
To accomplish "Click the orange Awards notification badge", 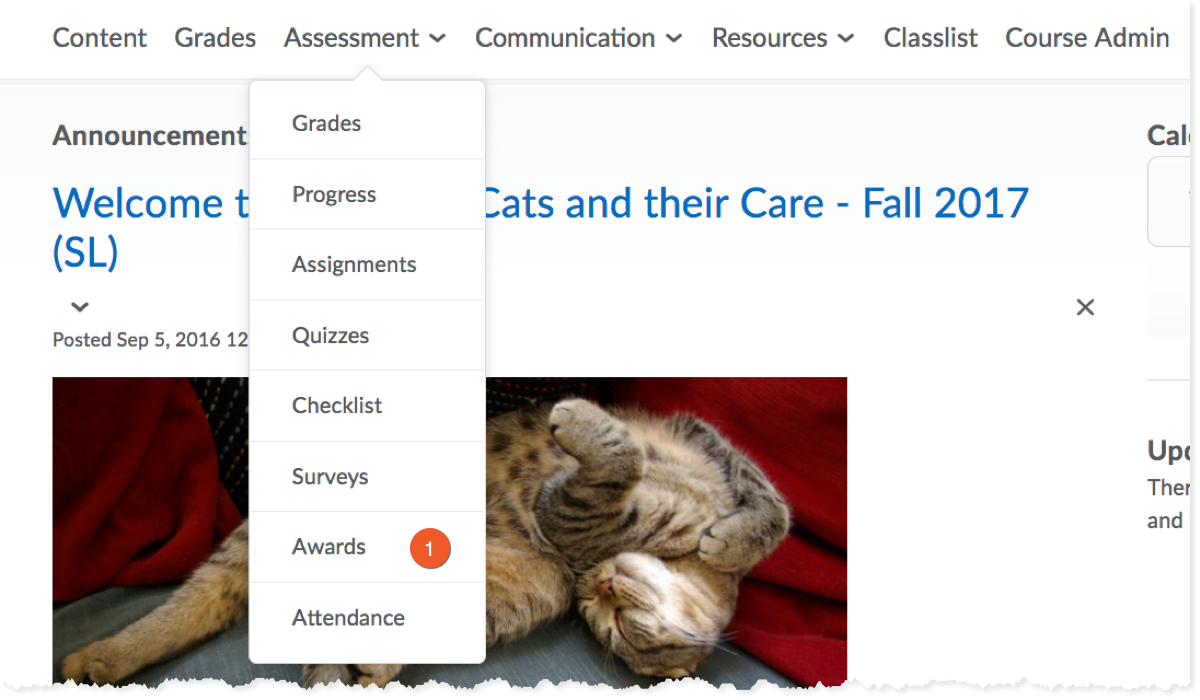I will click(430, 548).
